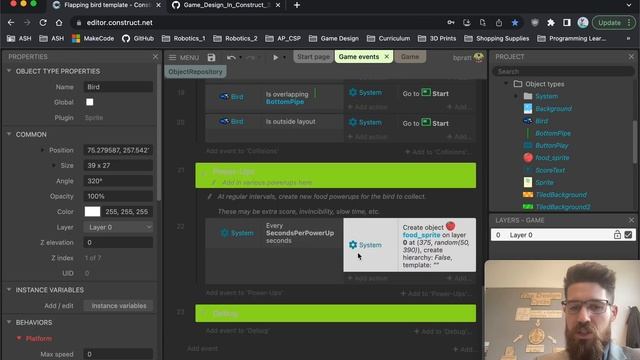
Task: Click Add event to 'Power-Ups'
Action: [x=244, y=293]
